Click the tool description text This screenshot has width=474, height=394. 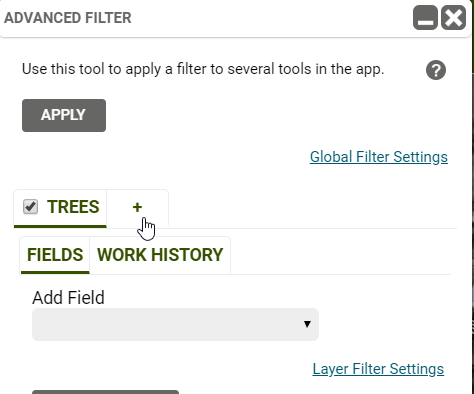pos(203,69)
